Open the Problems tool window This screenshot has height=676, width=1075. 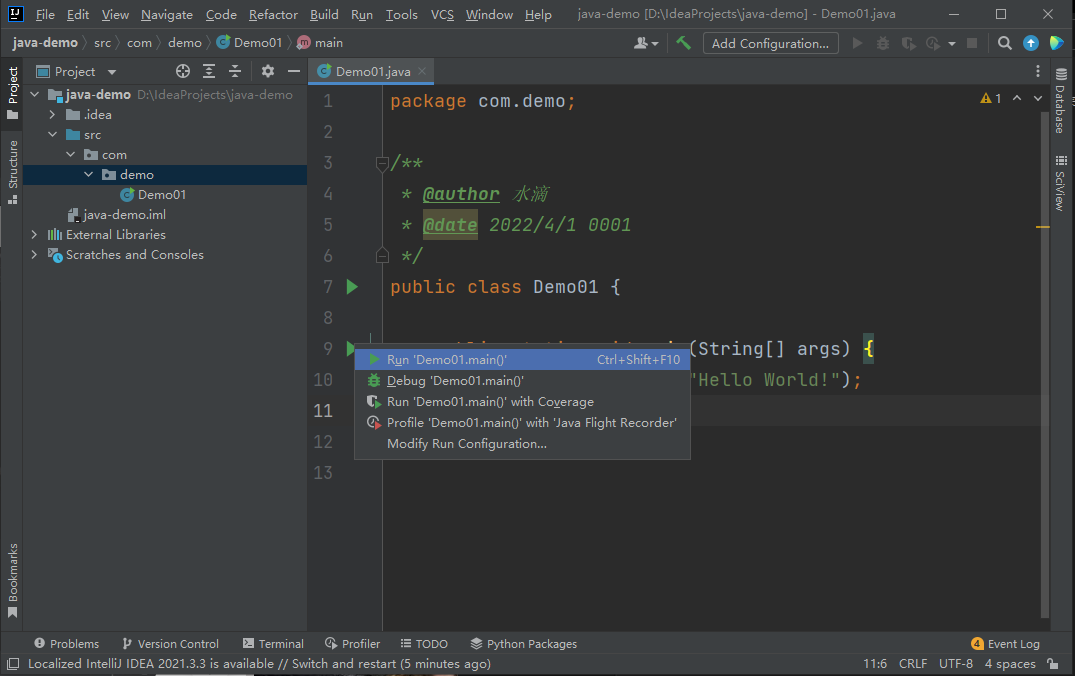coord(67,644)
